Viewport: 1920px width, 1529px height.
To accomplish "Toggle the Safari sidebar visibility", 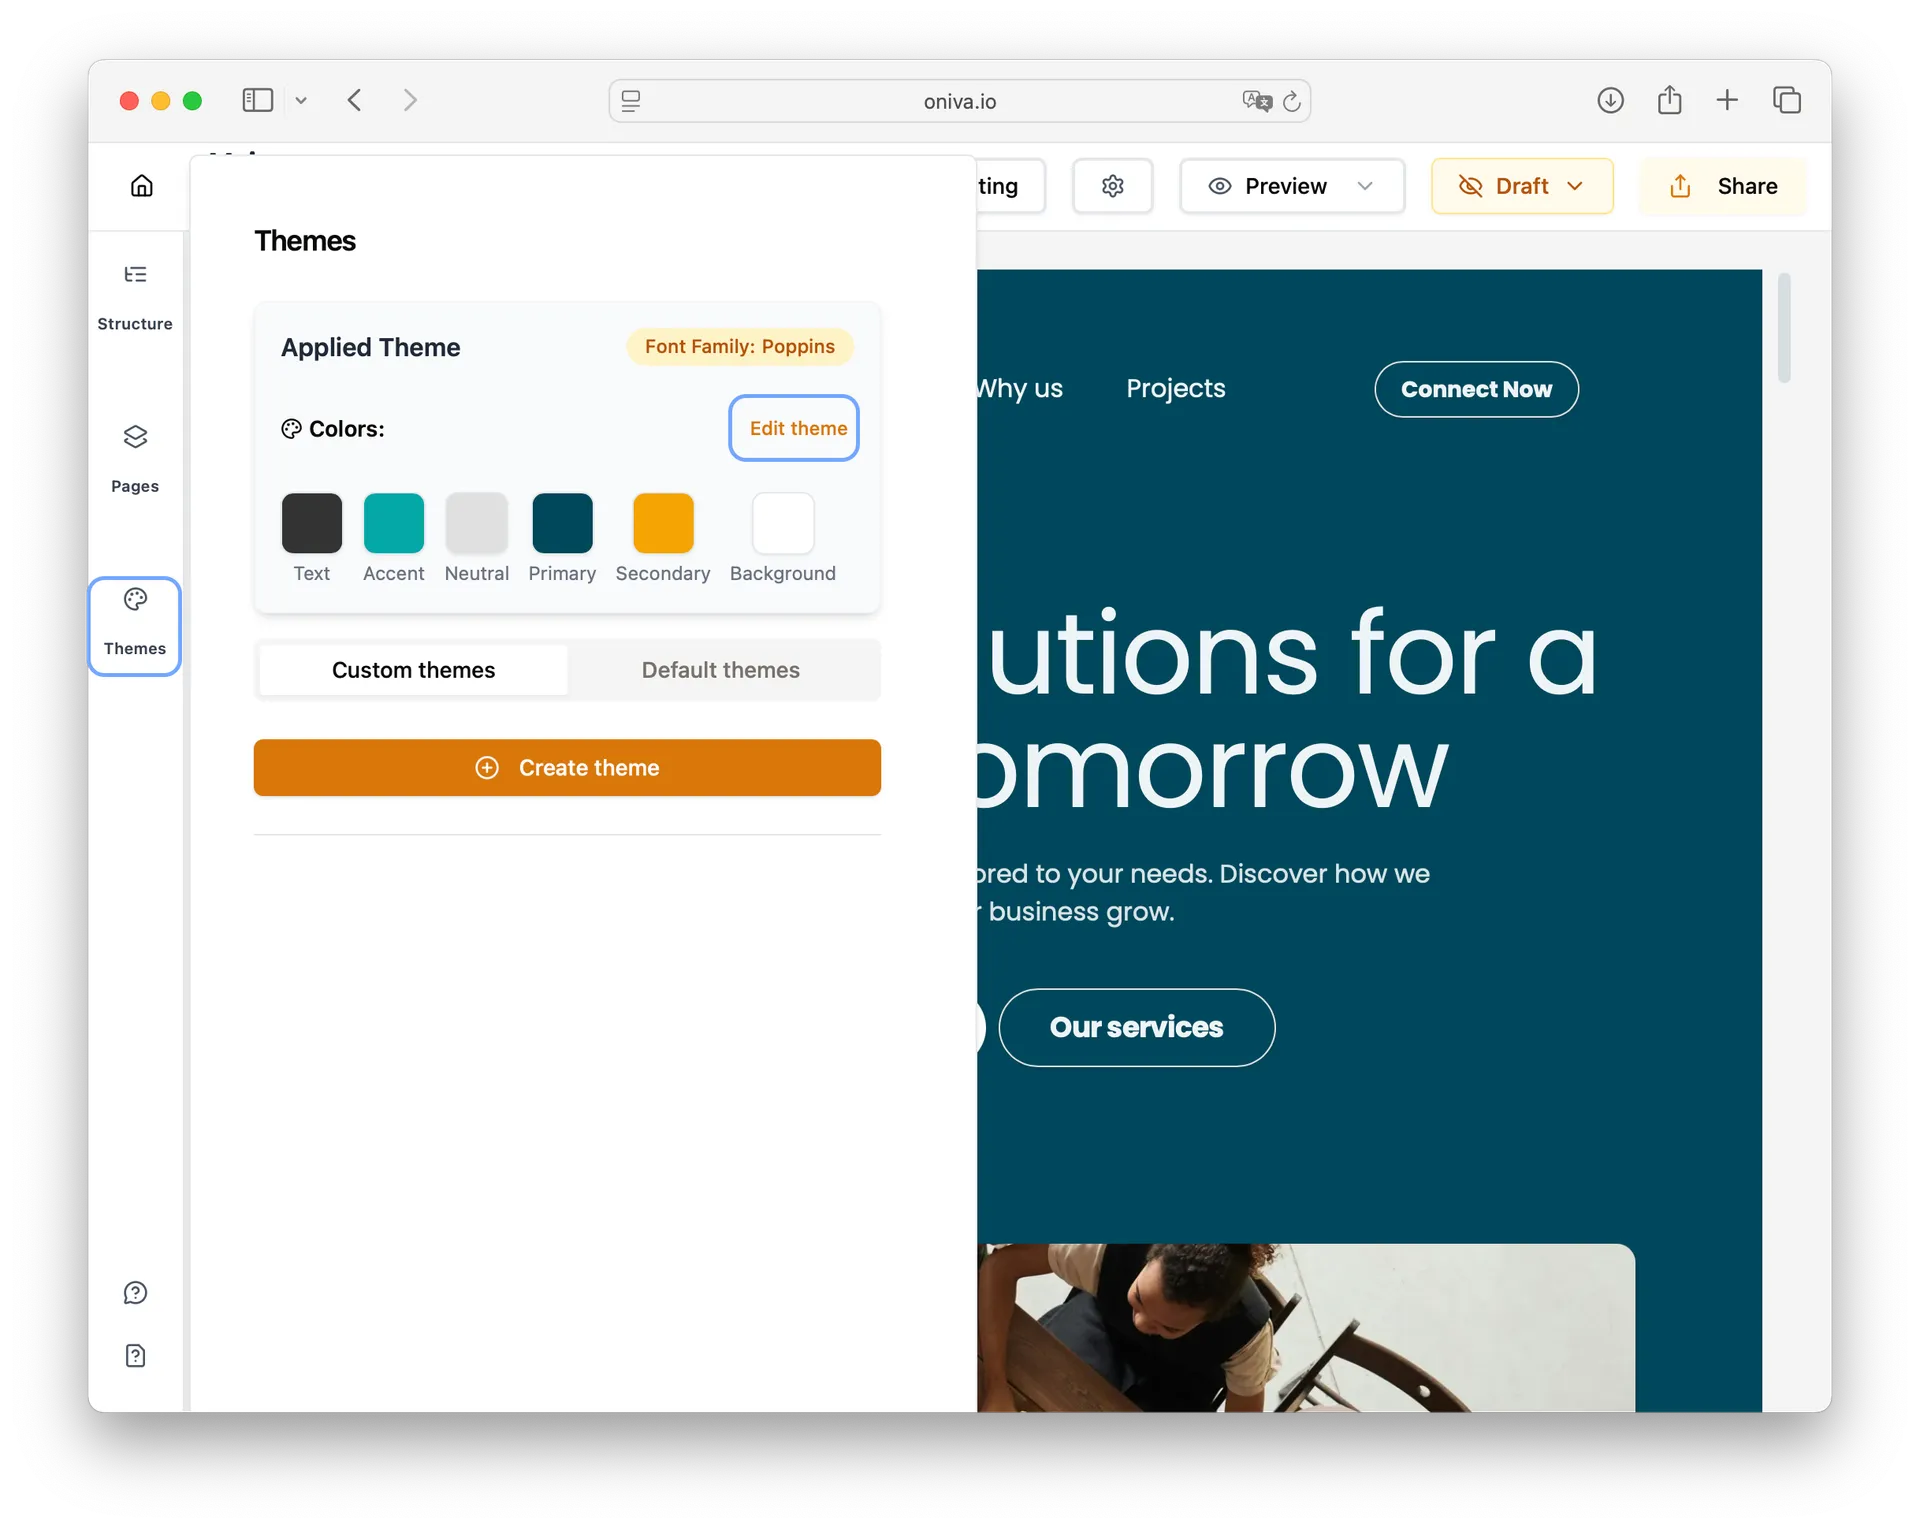I will click(257, 100).
